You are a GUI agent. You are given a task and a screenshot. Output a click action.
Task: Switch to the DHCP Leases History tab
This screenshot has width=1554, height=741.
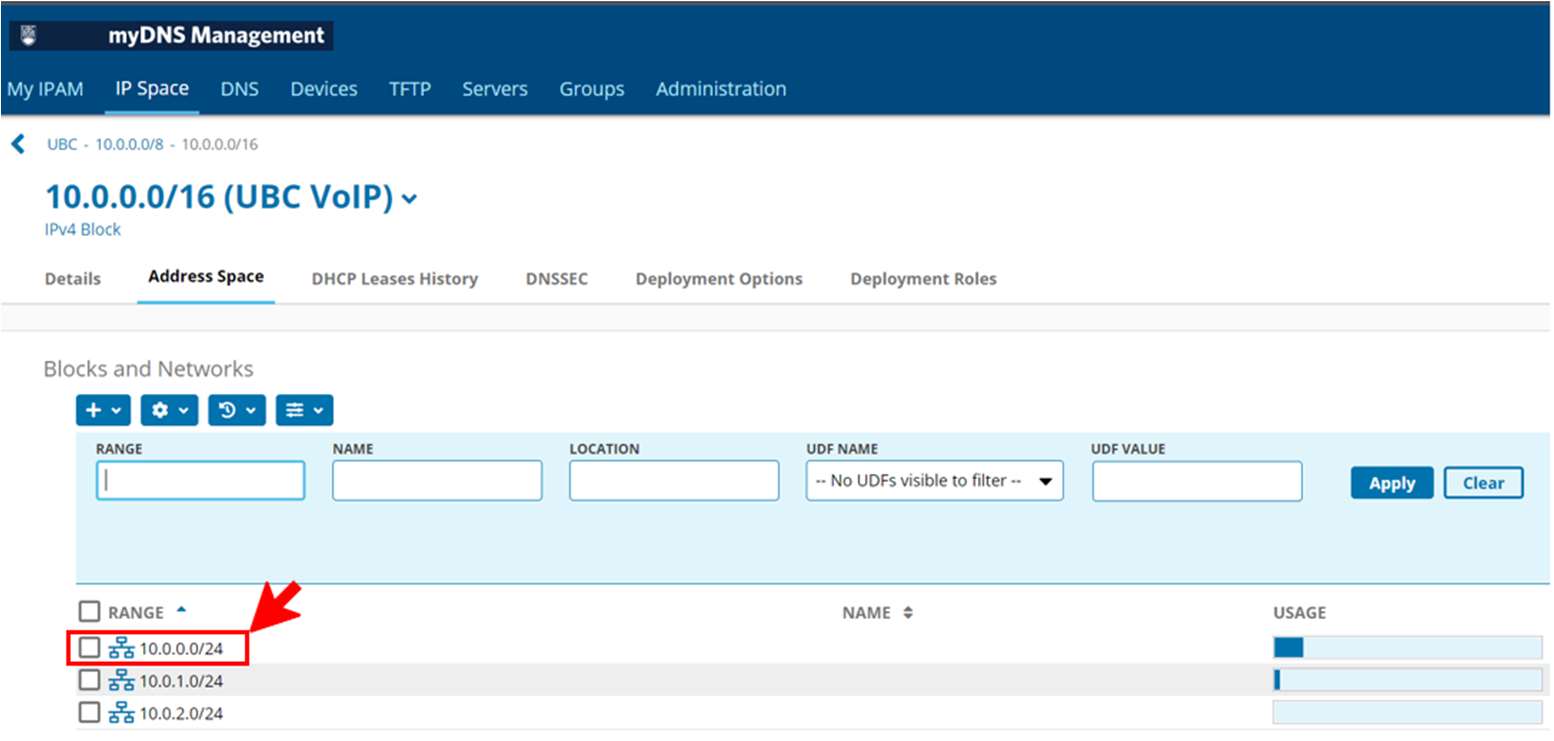(394, 279)
